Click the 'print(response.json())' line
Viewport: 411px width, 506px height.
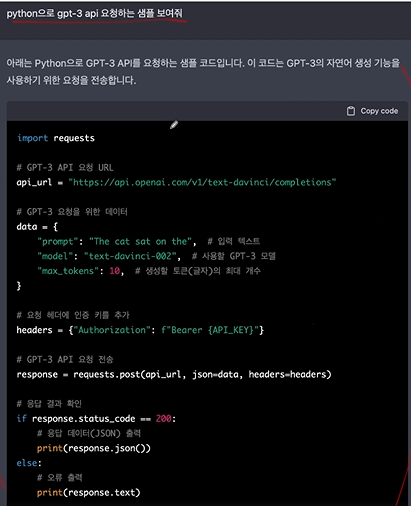[94, 448]
